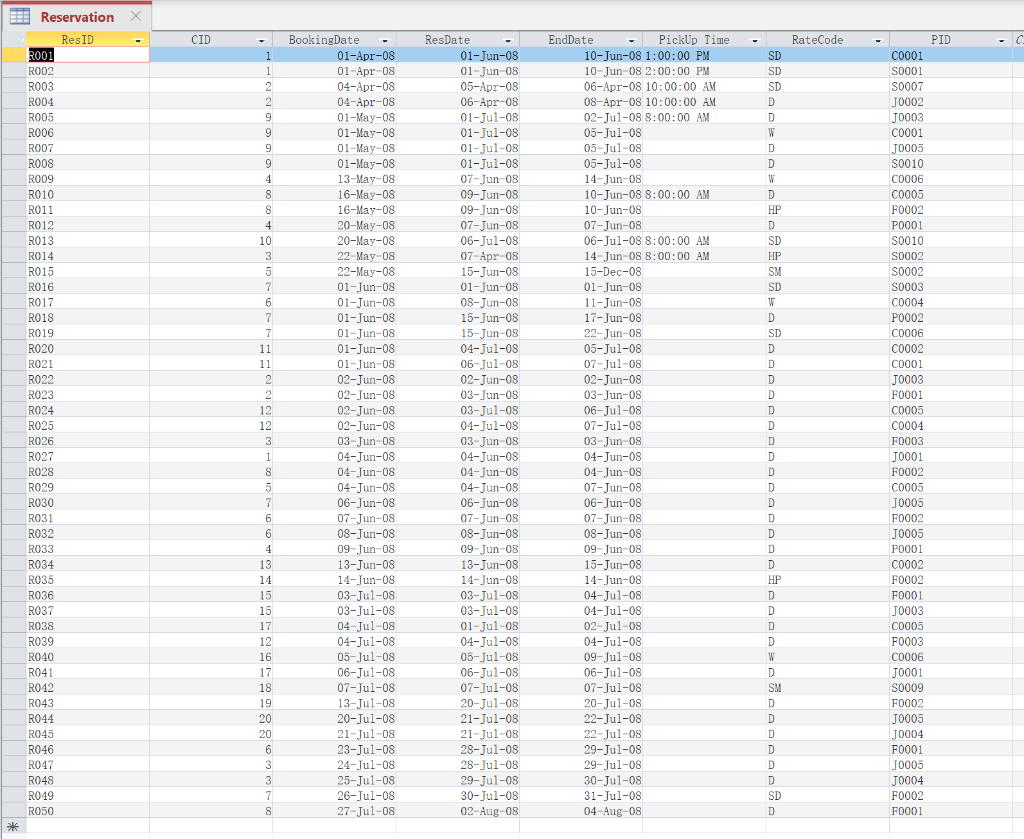
Task: Open the ResDate column filter dropdown
Action: pyautogui.click(x=508, y=40)
